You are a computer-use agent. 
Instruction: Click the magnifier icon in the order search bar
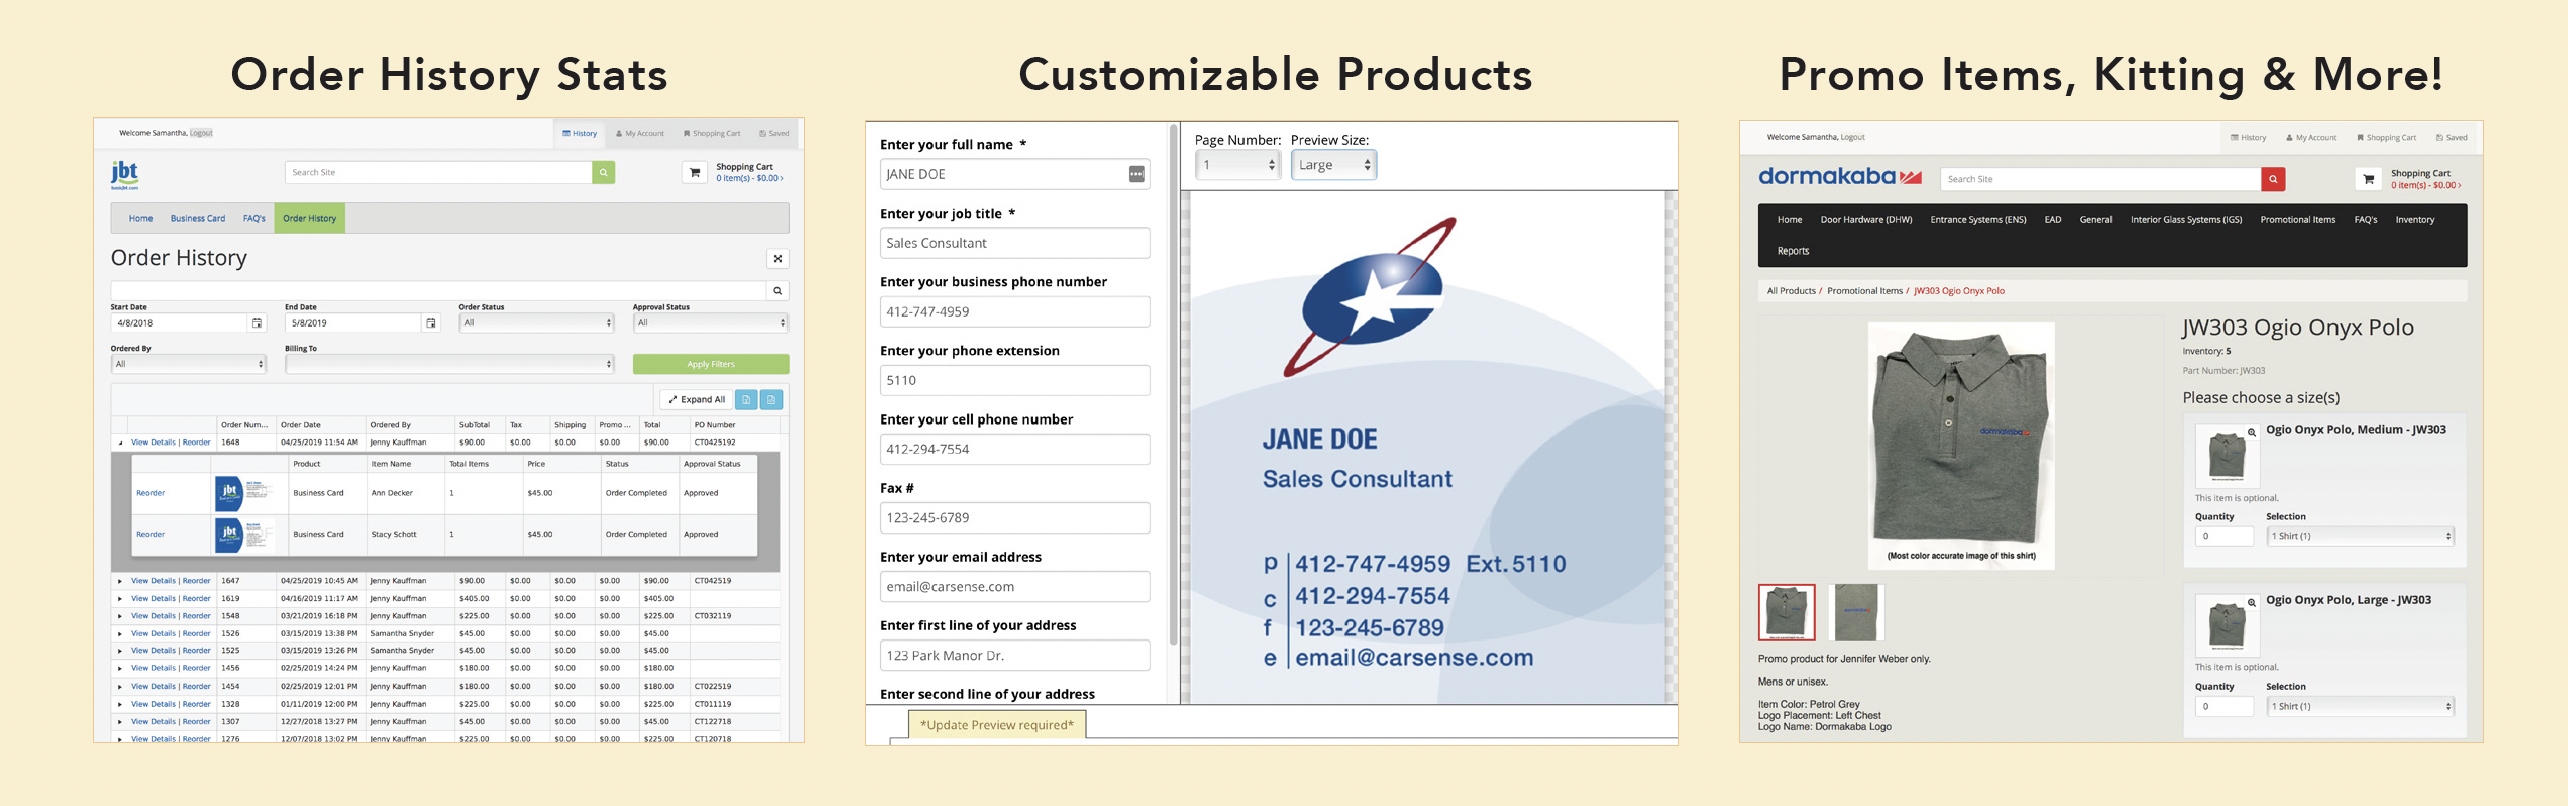click(777, 291)
